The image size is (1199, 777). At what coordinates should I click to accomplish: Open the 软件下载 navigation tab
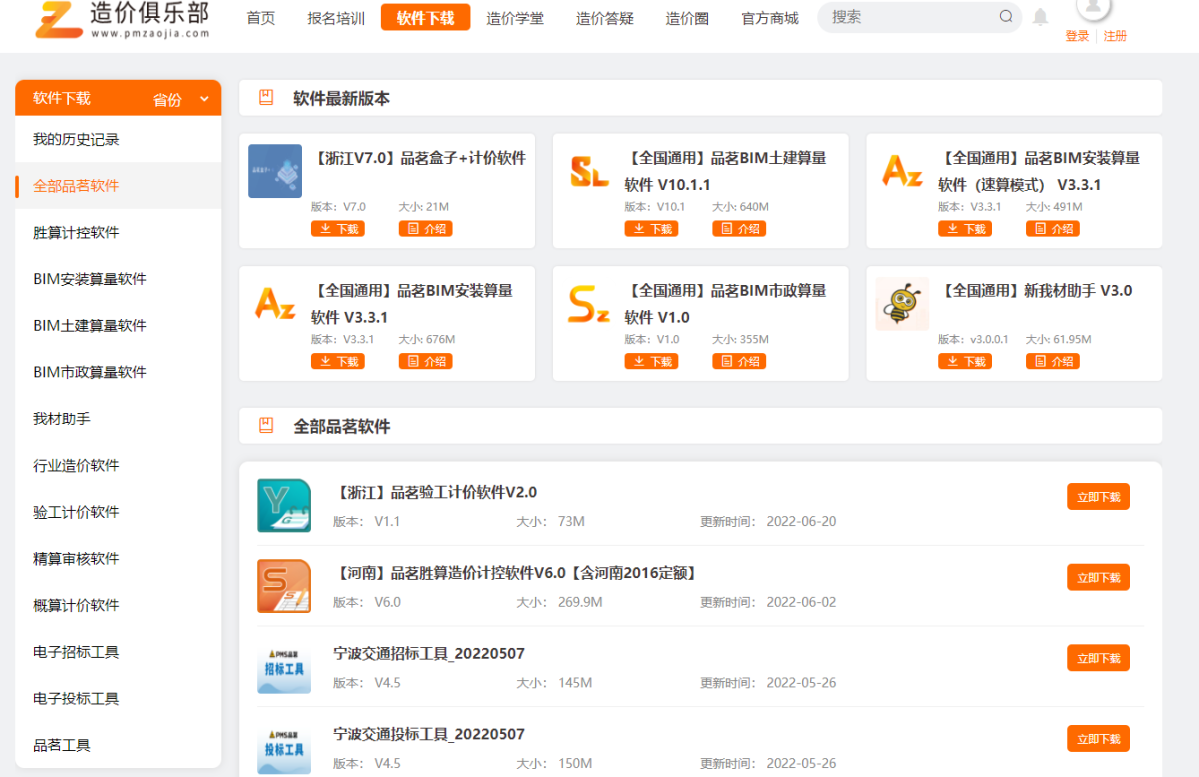(425, 18)
